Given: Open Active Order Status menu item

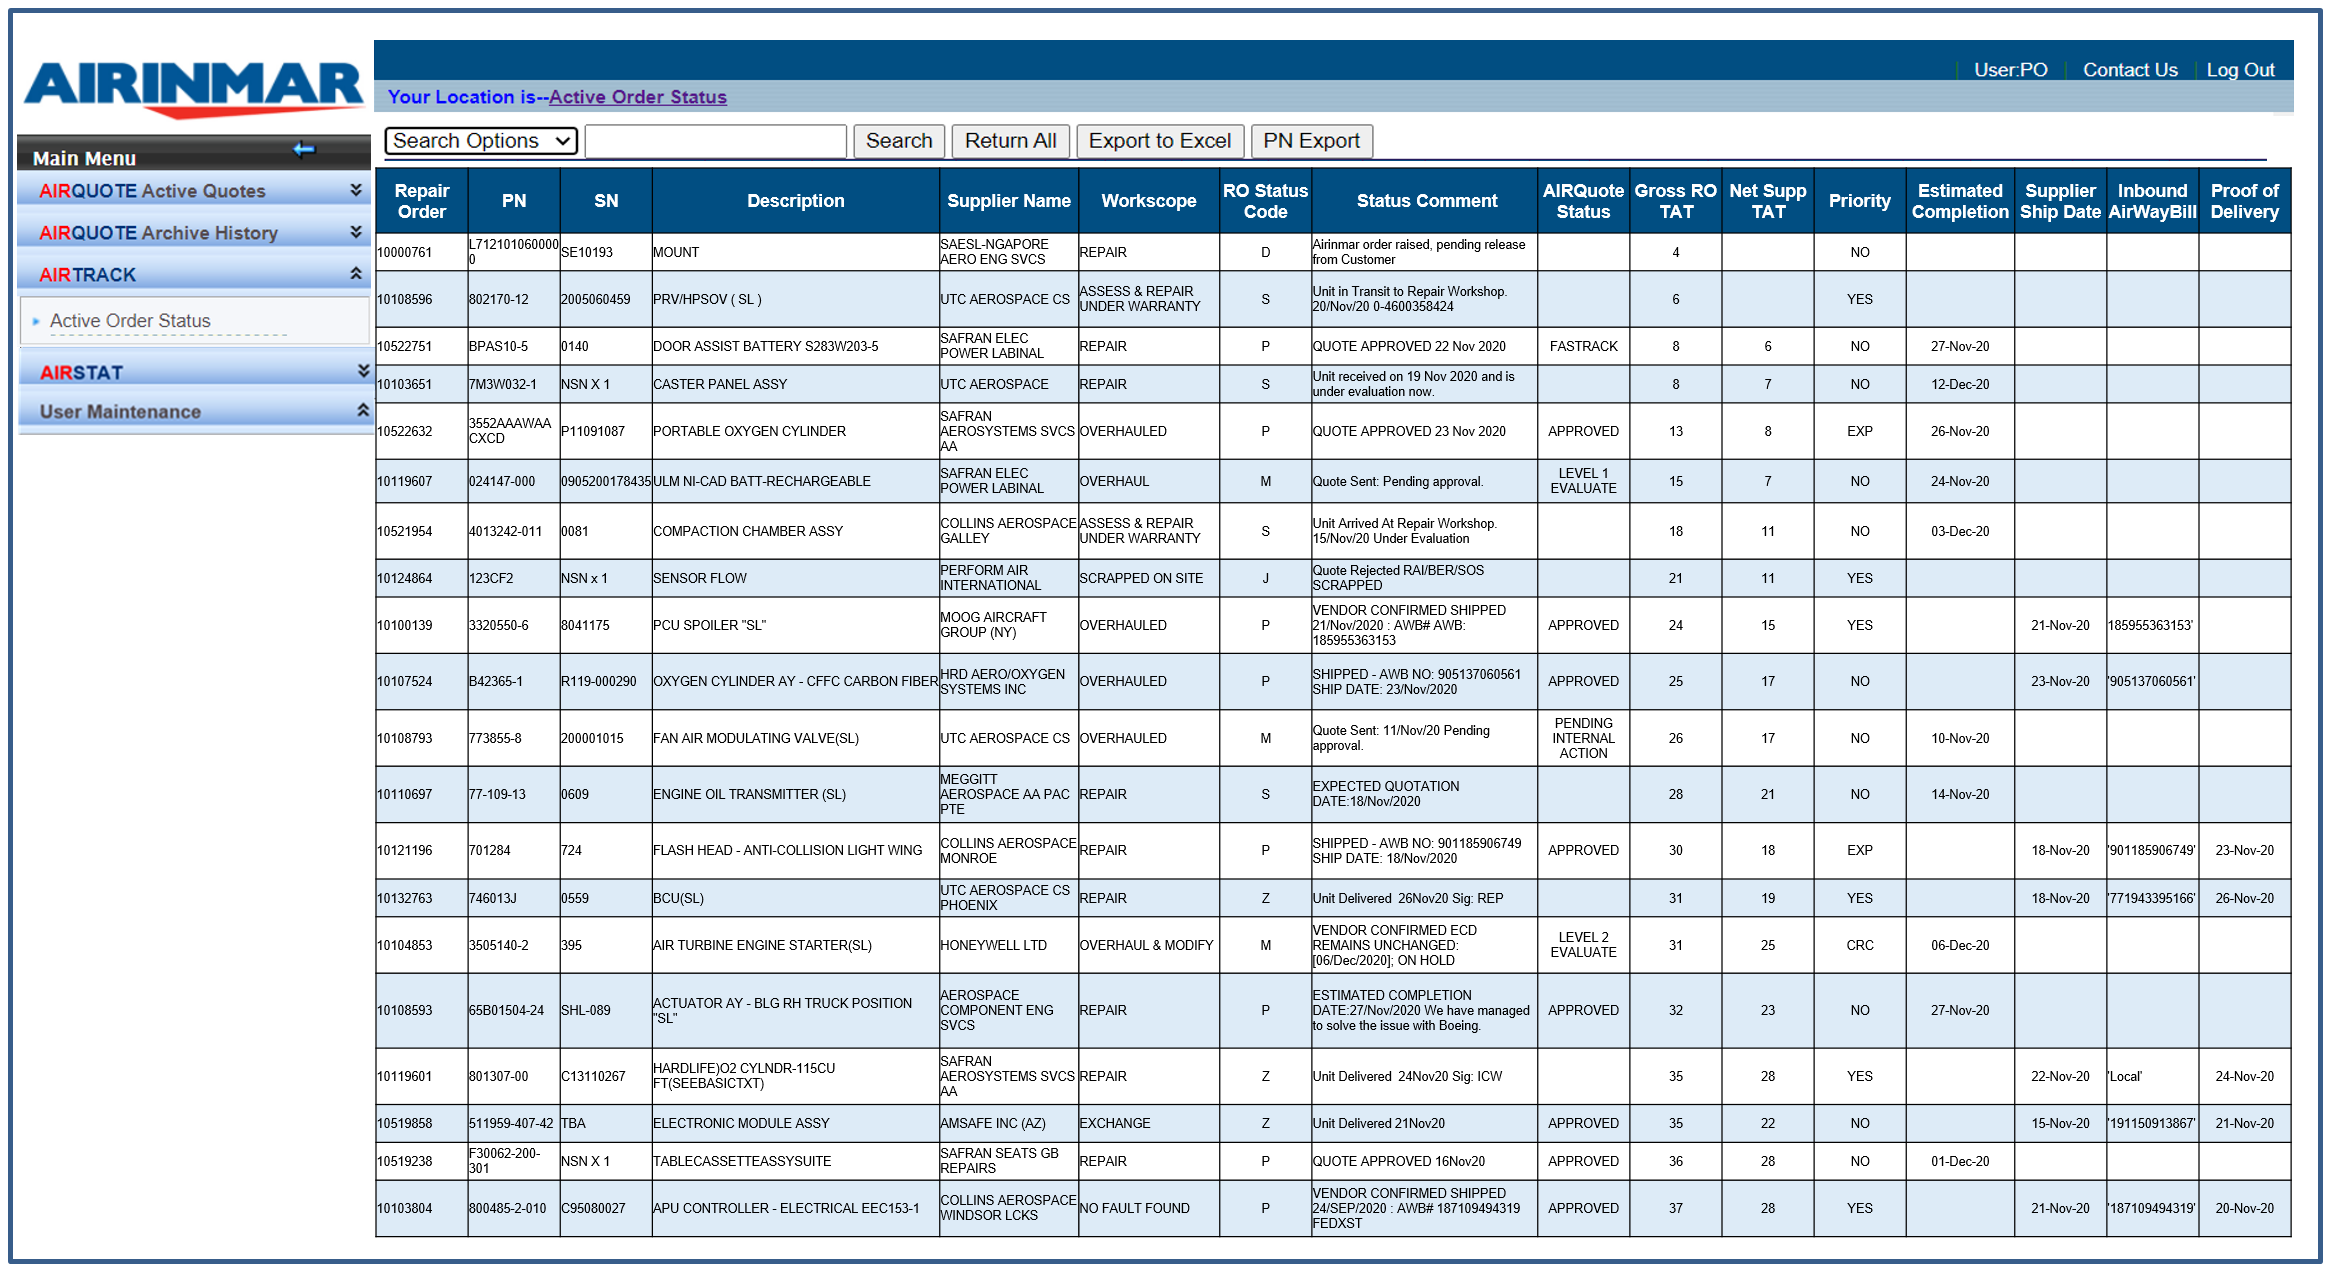Looking at the screenshot, I should pyautogui.click(x=130, y=321).
